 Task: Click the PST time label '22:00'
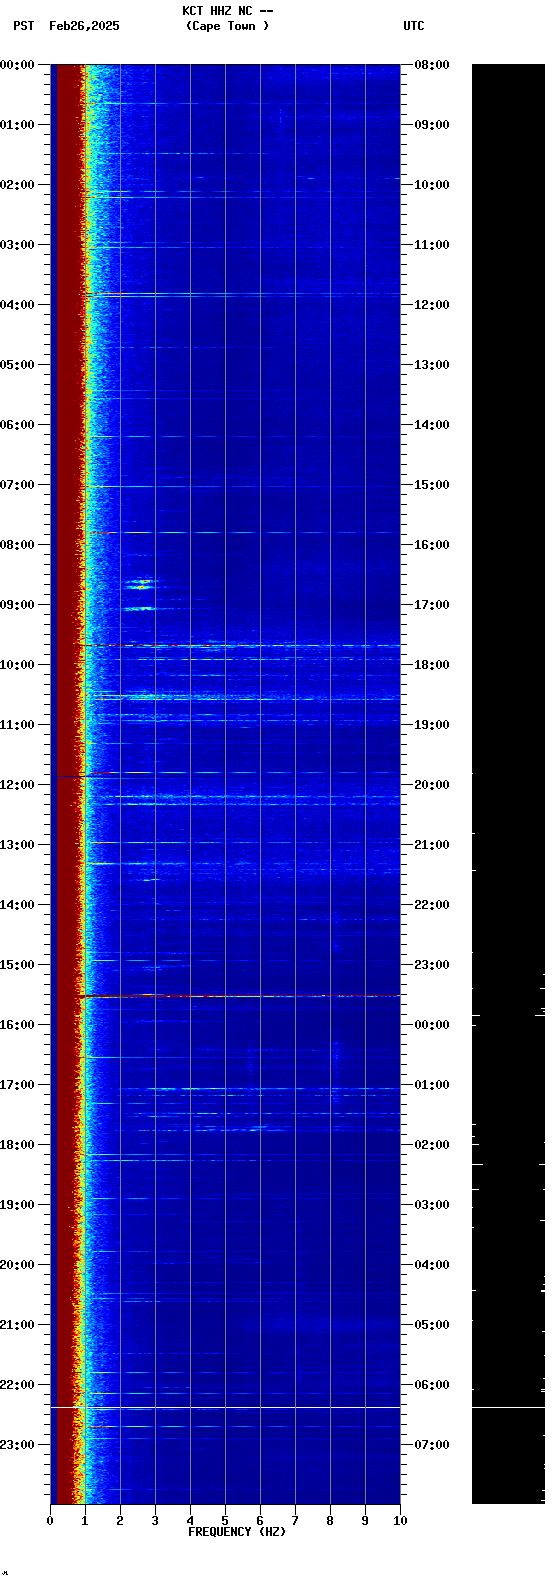click(x=17, y=1385)
